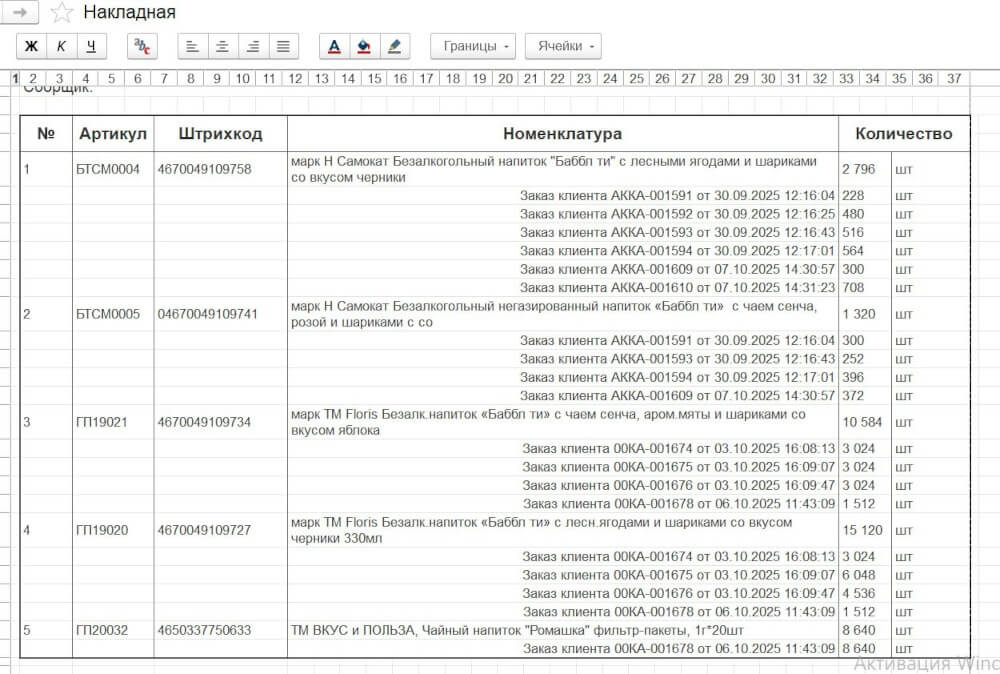
Task: Click the Номенклатура column header
Action: pyautogui.click(x=562, y=134)
